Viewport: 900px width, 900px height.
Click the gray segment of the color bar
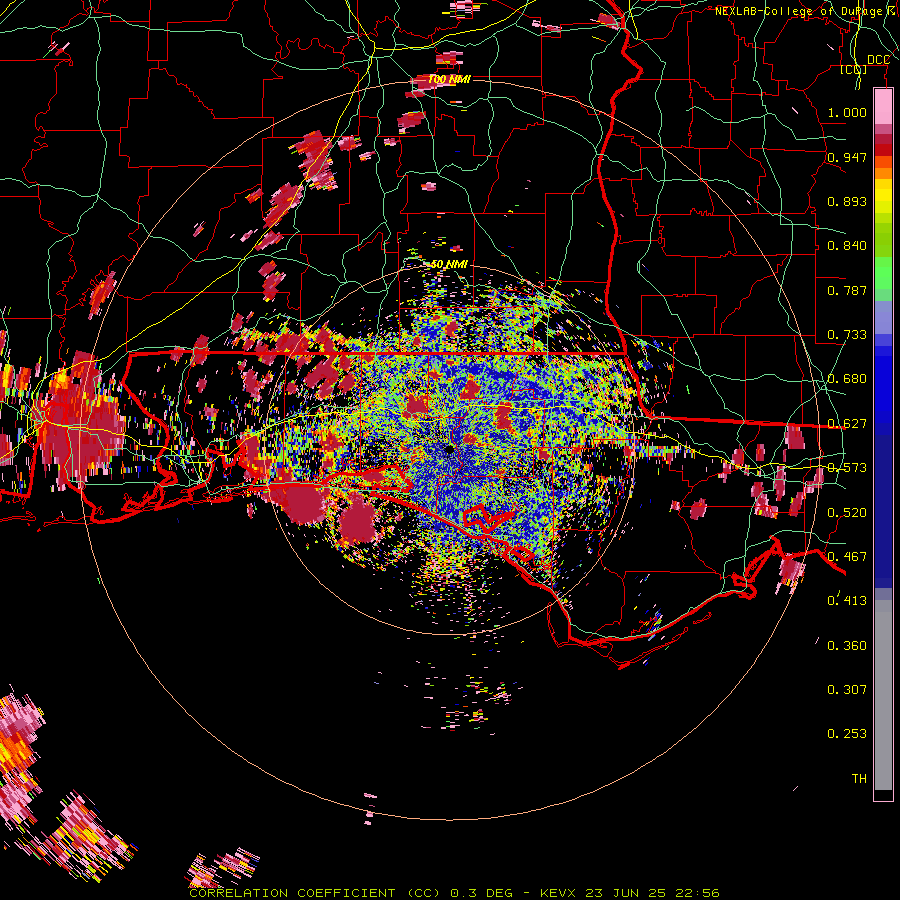[883, 695]
